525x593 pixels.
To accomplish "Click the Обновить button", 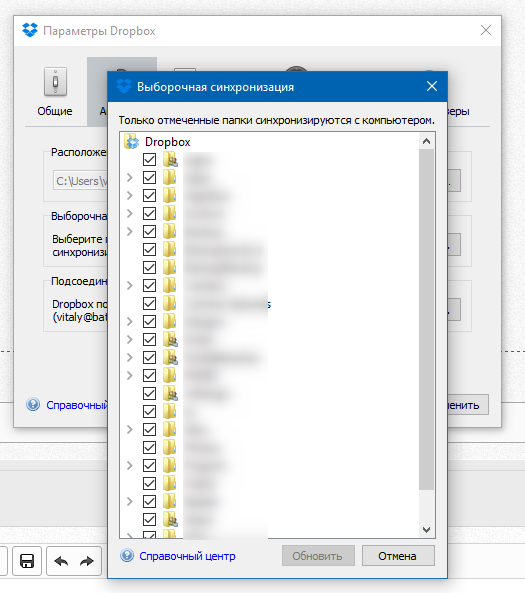I will point(318,556).
